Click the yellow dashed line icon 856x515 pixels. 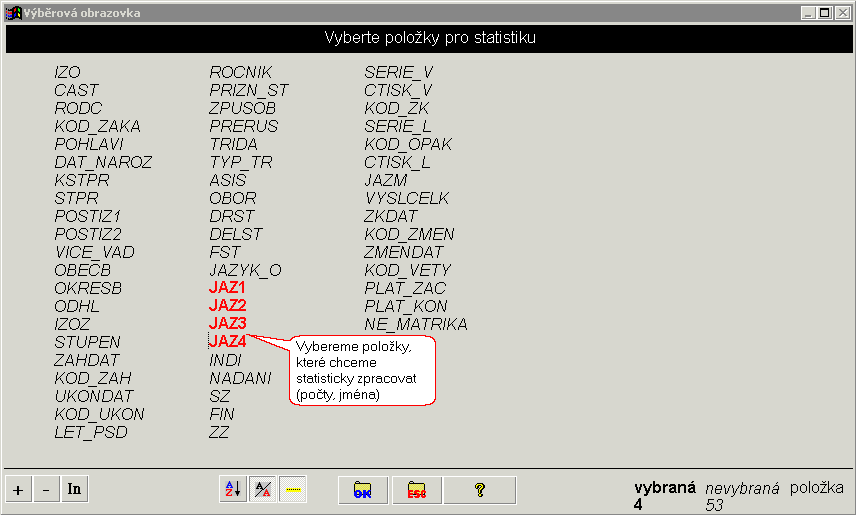coord(293,489)
